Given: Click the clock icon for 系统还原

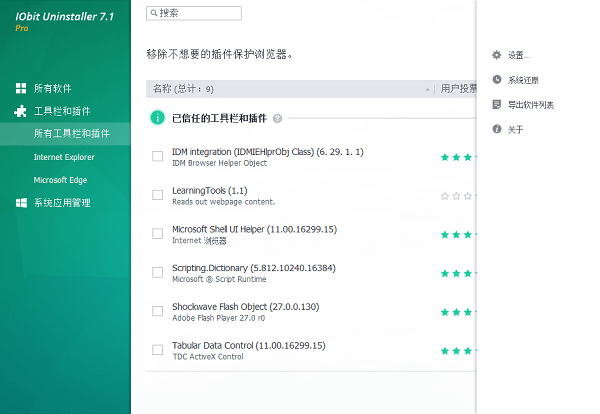Looking at the screenshot, I should 497,80.
